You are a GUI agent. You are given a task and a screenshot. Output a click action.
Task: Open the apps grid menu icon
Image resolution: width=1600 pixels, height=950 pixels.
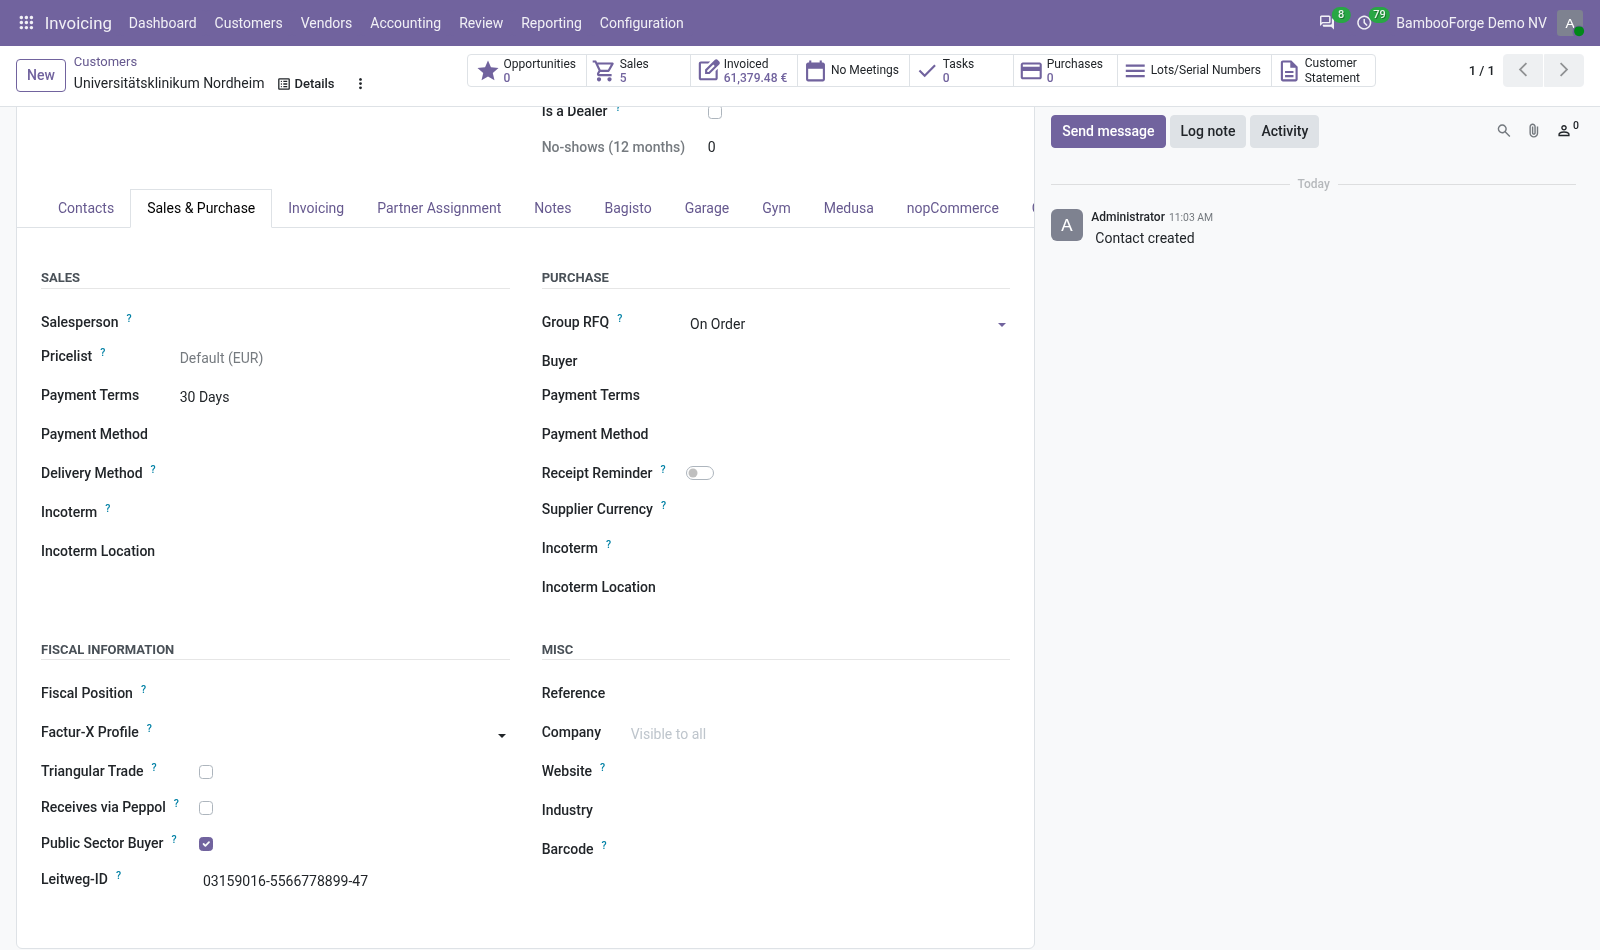coord(26,22)
